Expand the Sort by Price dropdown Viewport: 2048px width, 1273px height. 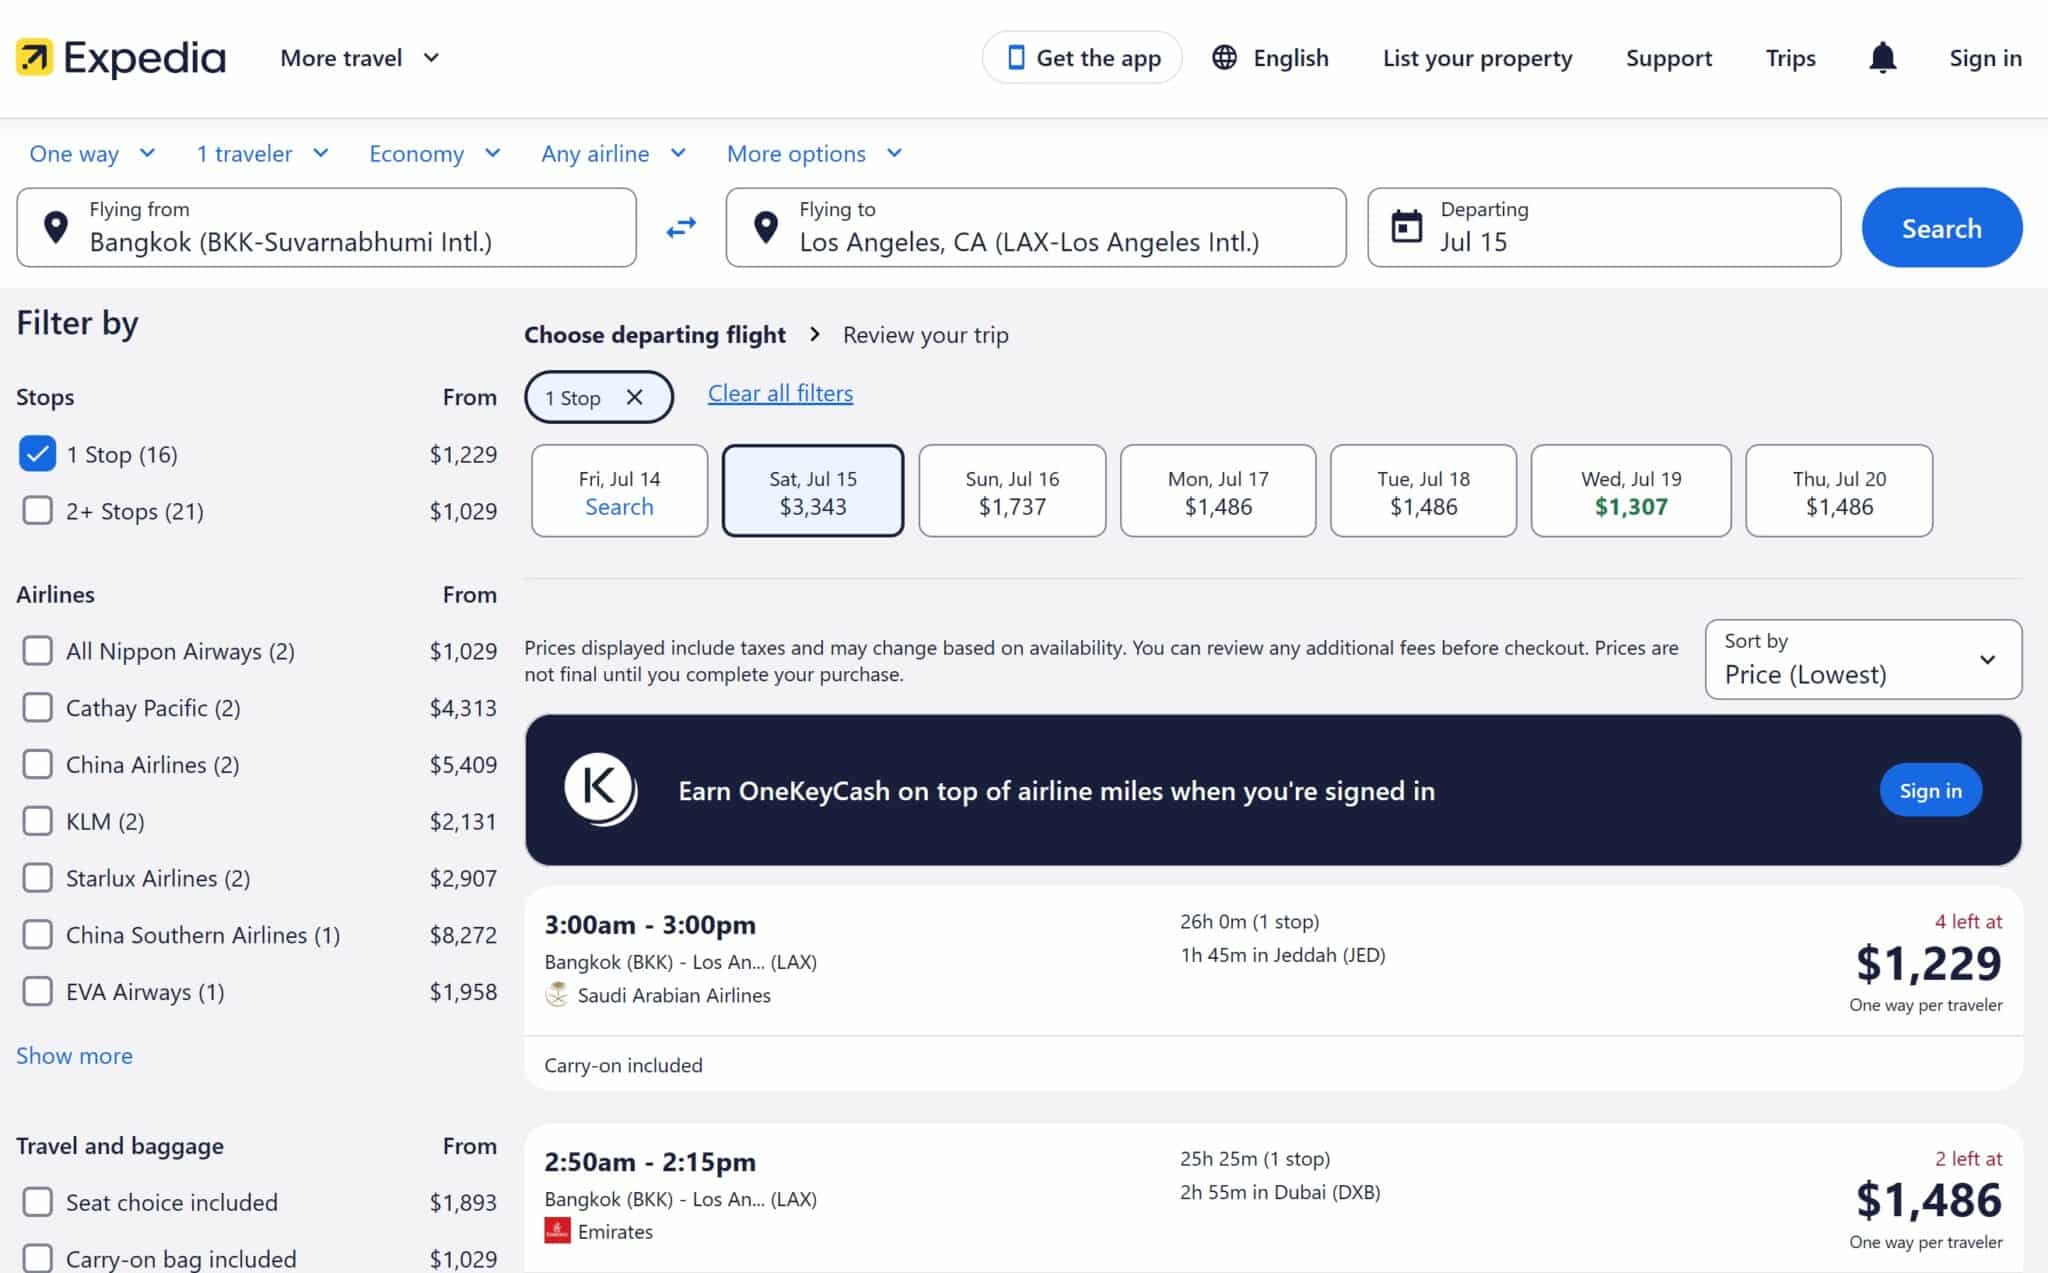(x=1862, y=659)
